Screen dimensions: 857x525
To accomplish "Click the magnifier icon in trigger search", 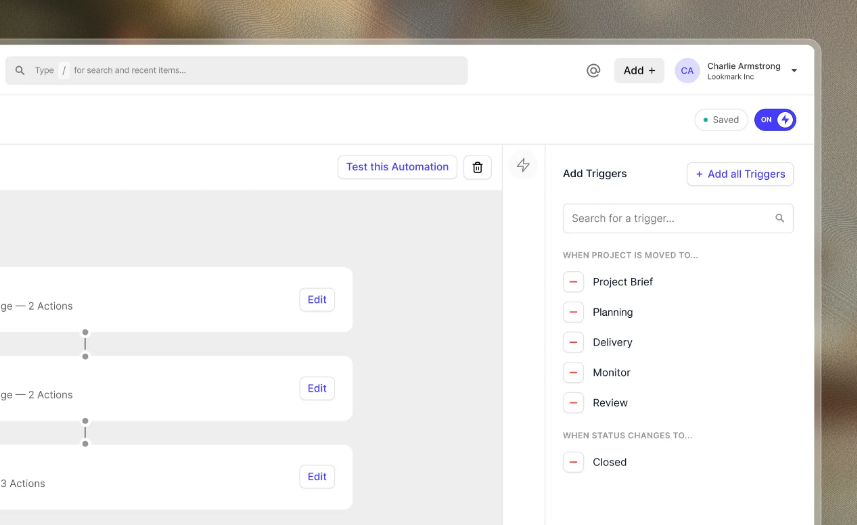I will pyautogui.click(x=779, y=218).
